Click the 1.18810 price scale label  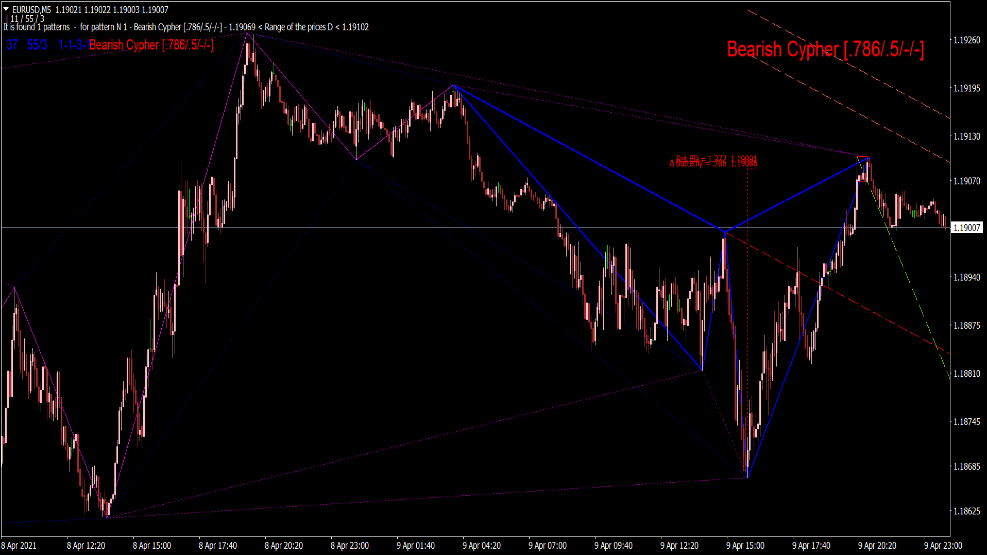click(x=966, y=373)
